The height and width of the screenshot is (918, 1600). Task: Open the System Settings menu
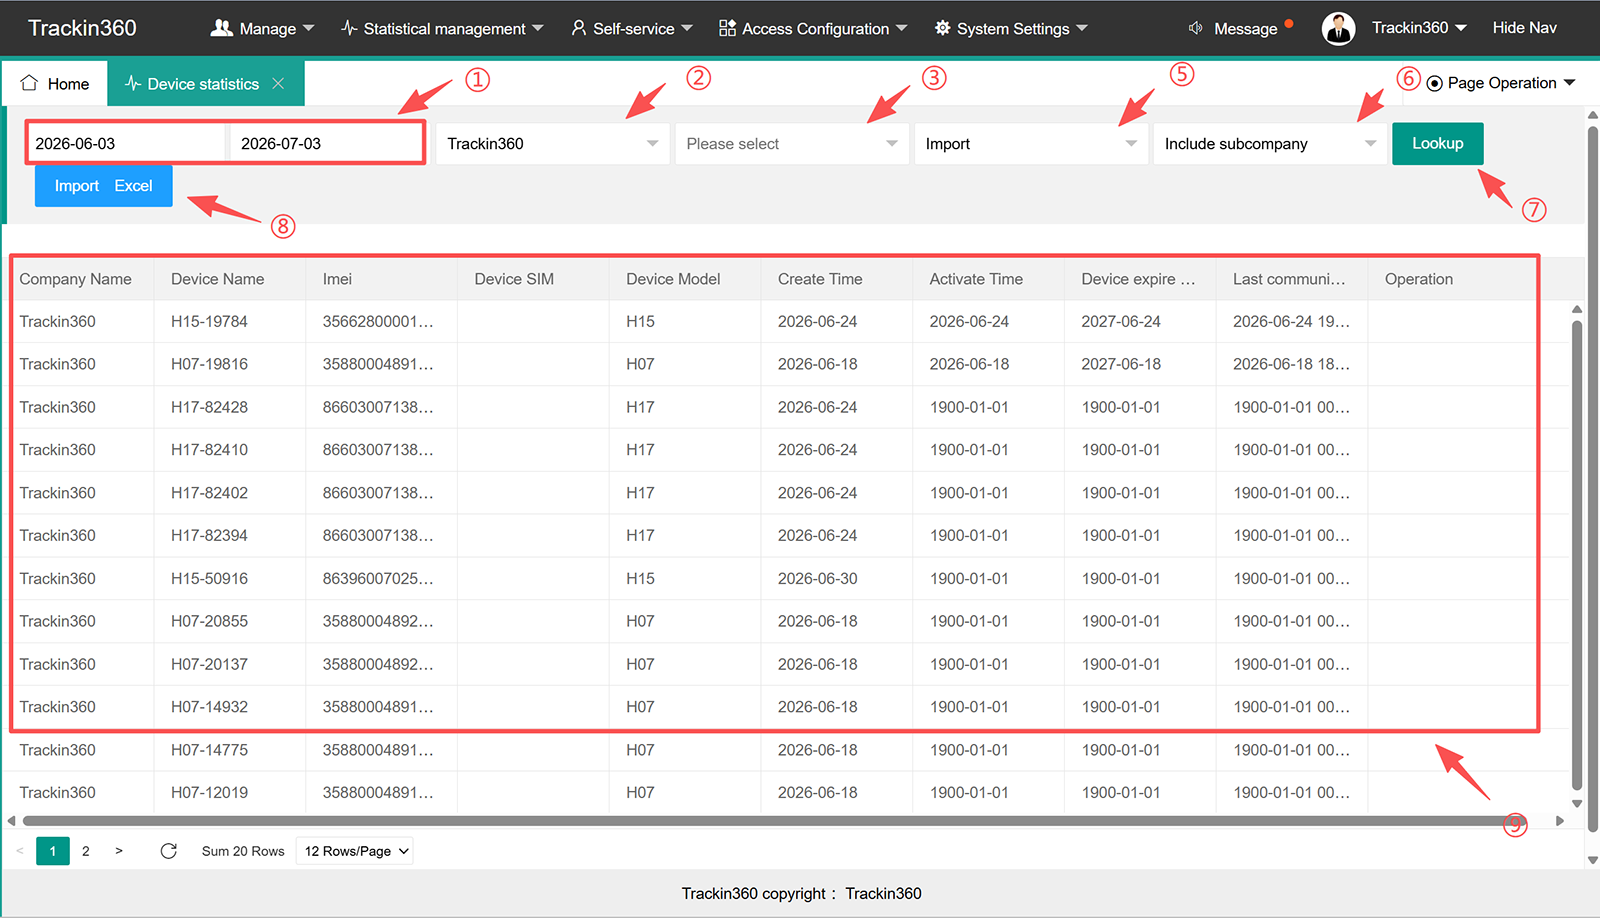coord(1011,28)
